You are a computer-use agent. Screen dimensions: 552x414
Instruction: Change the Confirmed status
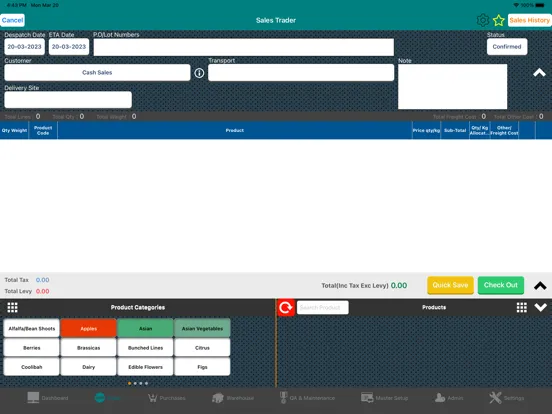pyautogui.click(x=507, y=46)
